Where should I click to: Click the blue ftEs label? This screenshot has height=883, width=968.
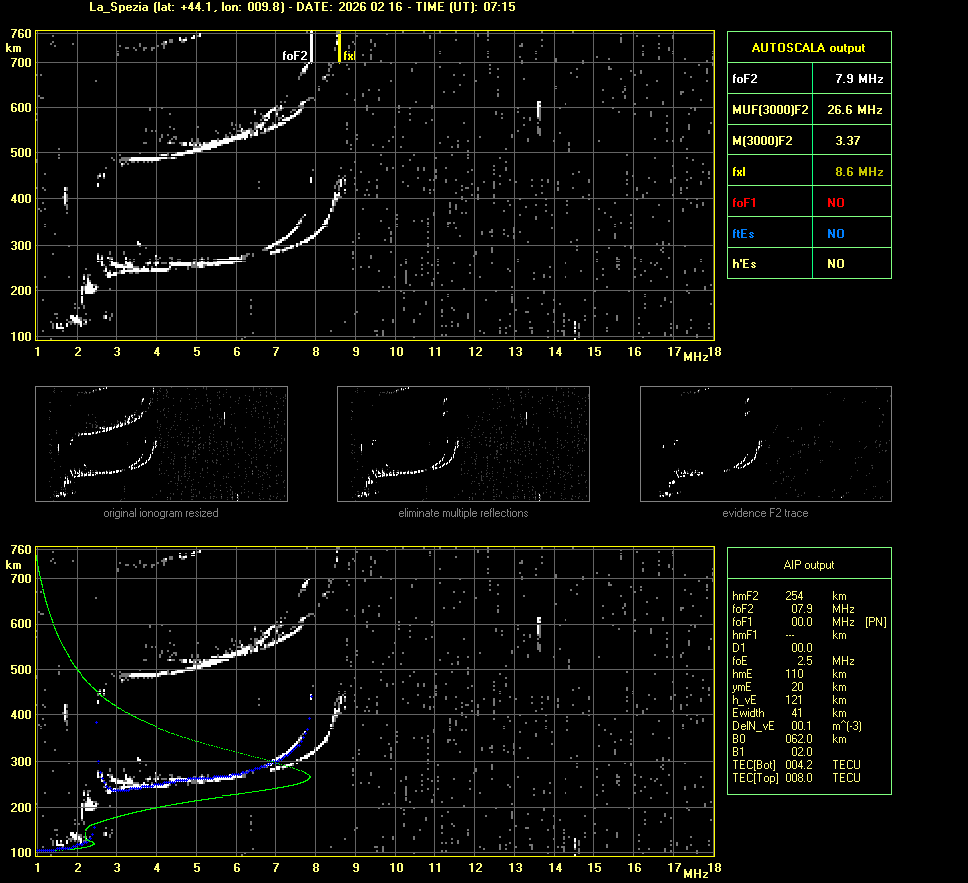point(743,233)
